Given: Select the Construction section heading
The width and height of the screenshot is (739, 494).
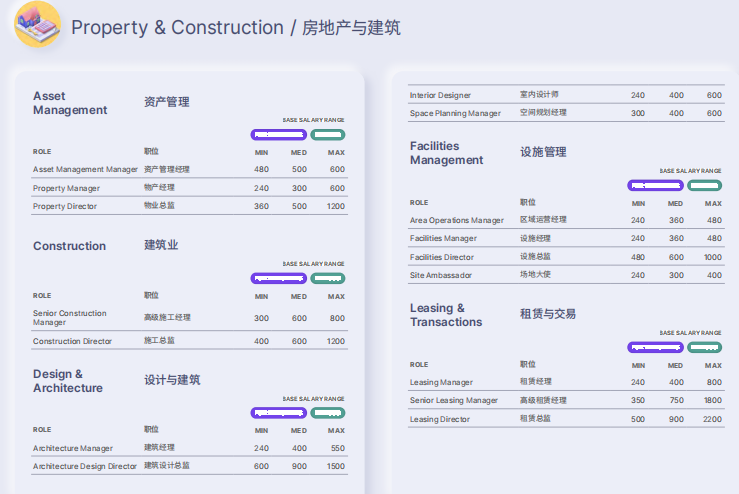Looking at the screenshot, I should tap(69, 246).
